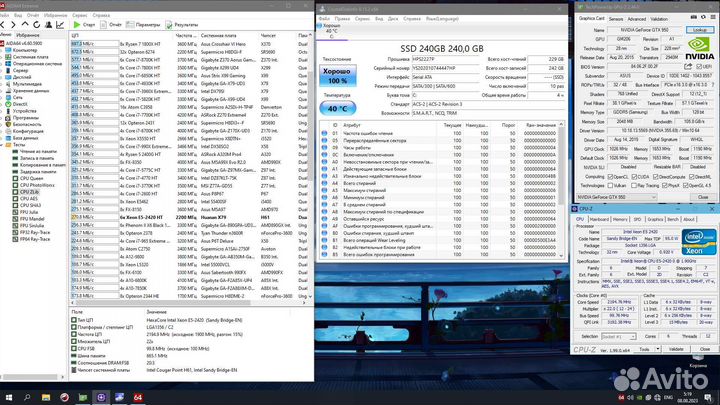
Task: Select Операционная система in AIDA64 tree
Action: (x=33, y=64)
